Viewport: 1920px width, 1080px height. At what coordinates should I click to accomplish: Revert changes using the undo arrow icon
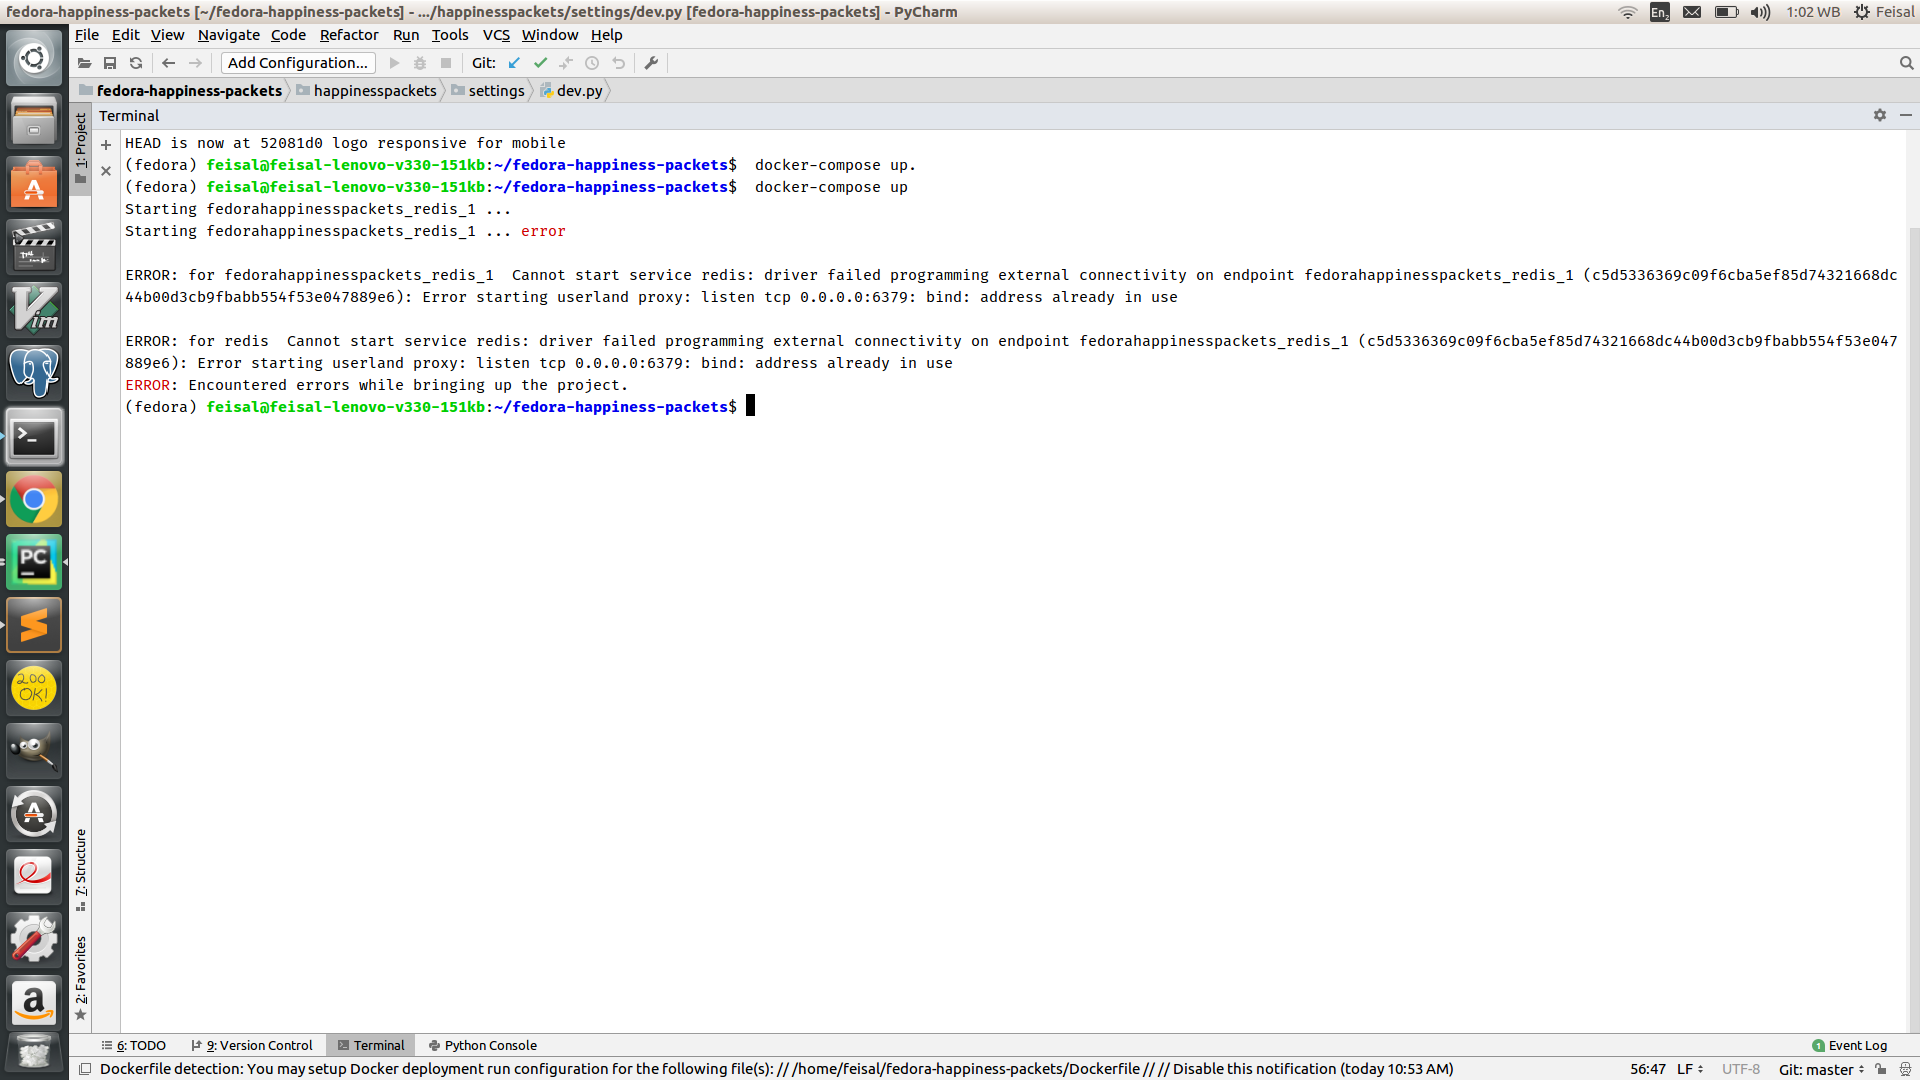pyautogui.click(x=619, y=63)
